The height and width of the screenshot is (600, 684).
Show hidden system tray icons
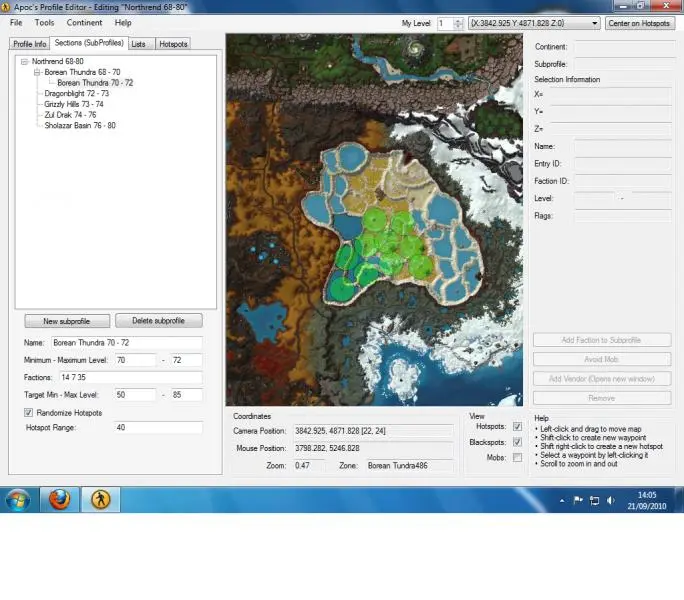click(561, 499)
